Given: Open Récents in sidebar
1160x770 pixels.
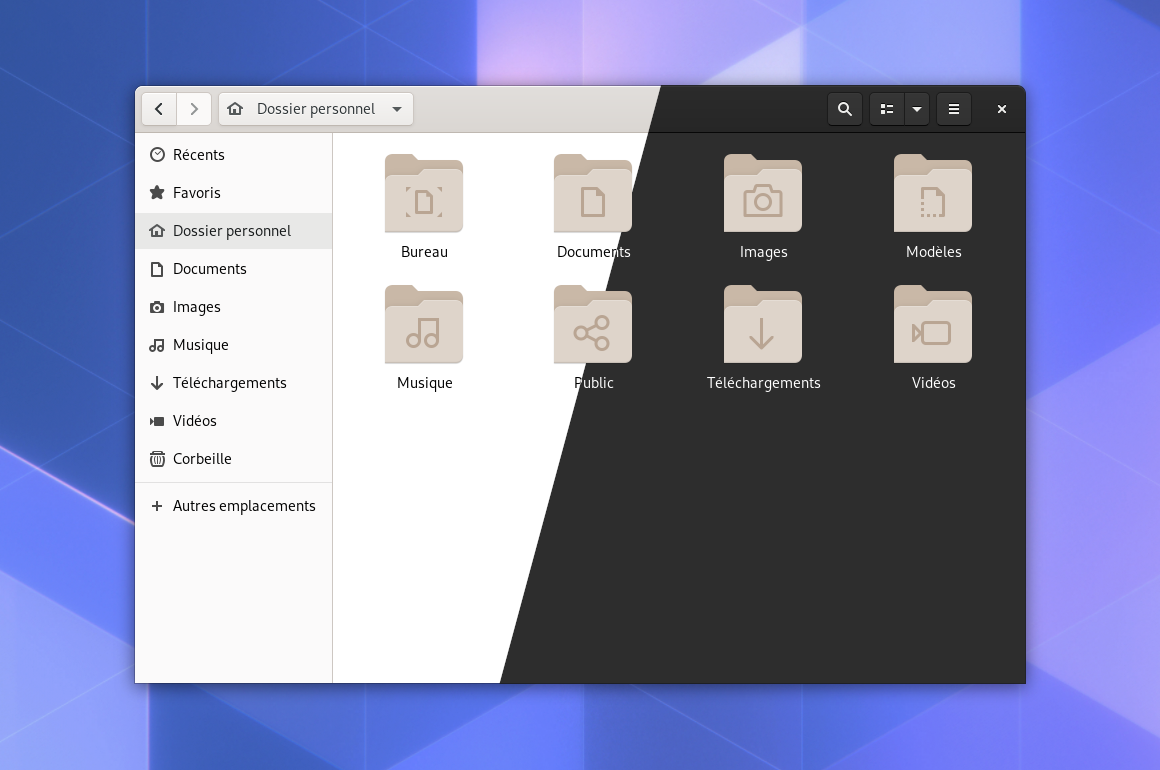Looking at the screenshot, I should (x=233, y=155).
